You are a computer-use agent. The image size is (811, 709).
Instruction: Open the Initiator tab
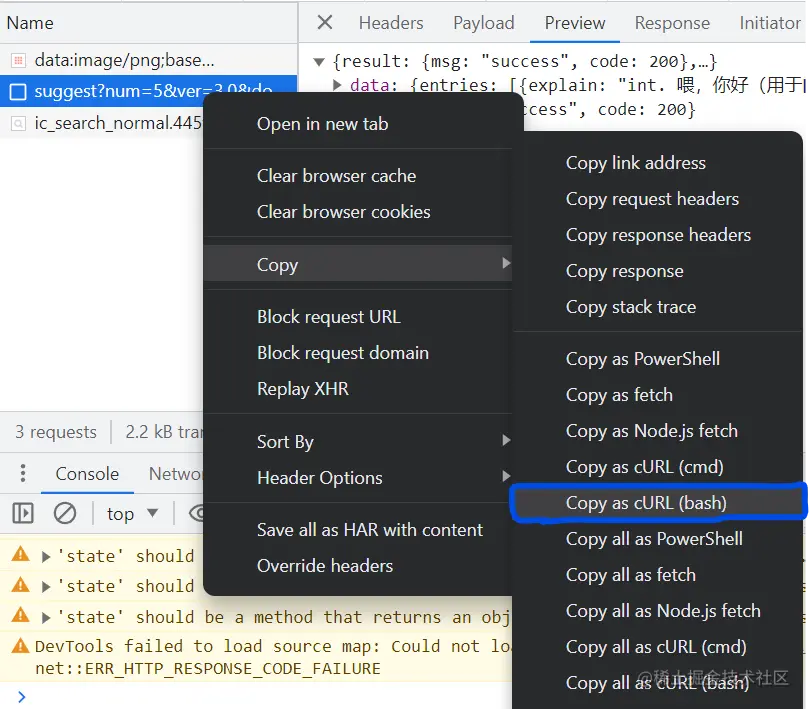tap(770, 23)
